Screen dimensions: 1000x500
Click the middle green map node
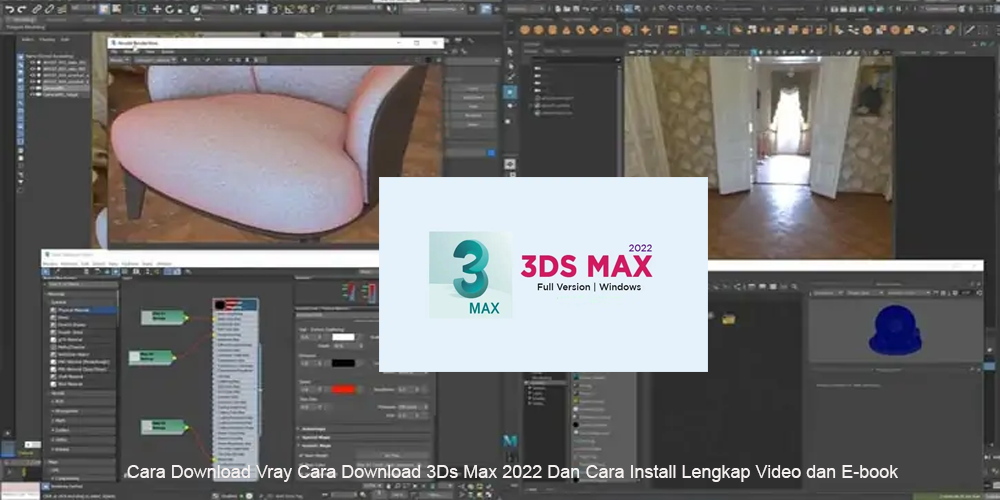151,357
